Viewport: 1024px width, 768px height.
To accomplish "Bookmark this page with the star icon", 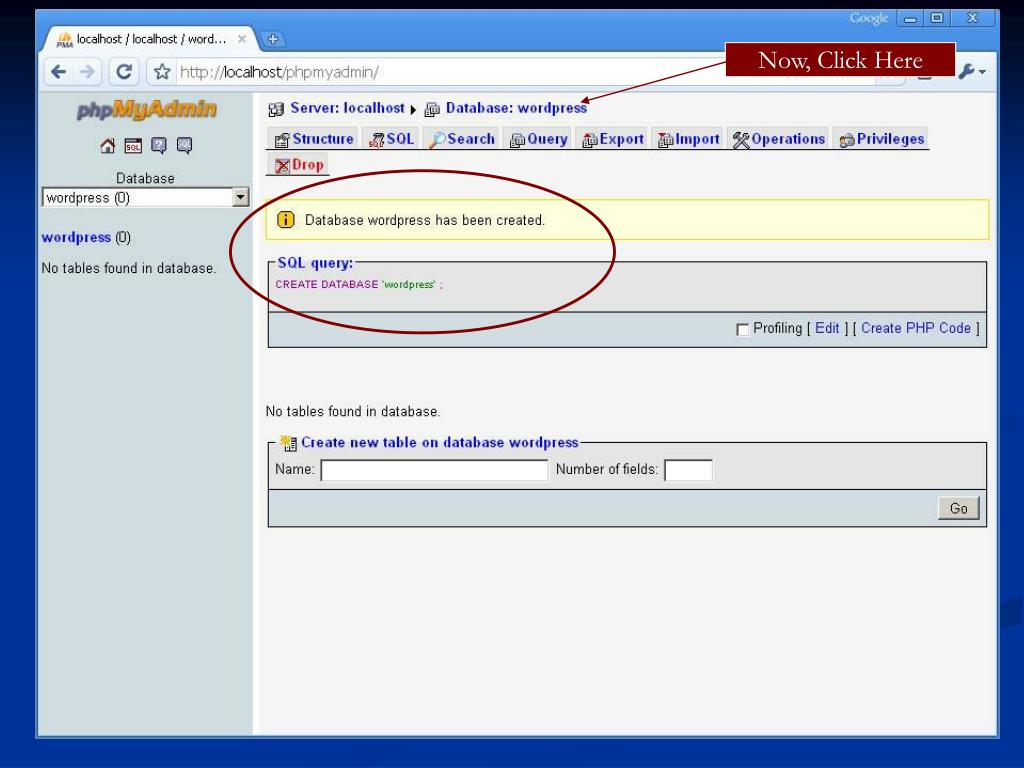I will click(162, 71).
